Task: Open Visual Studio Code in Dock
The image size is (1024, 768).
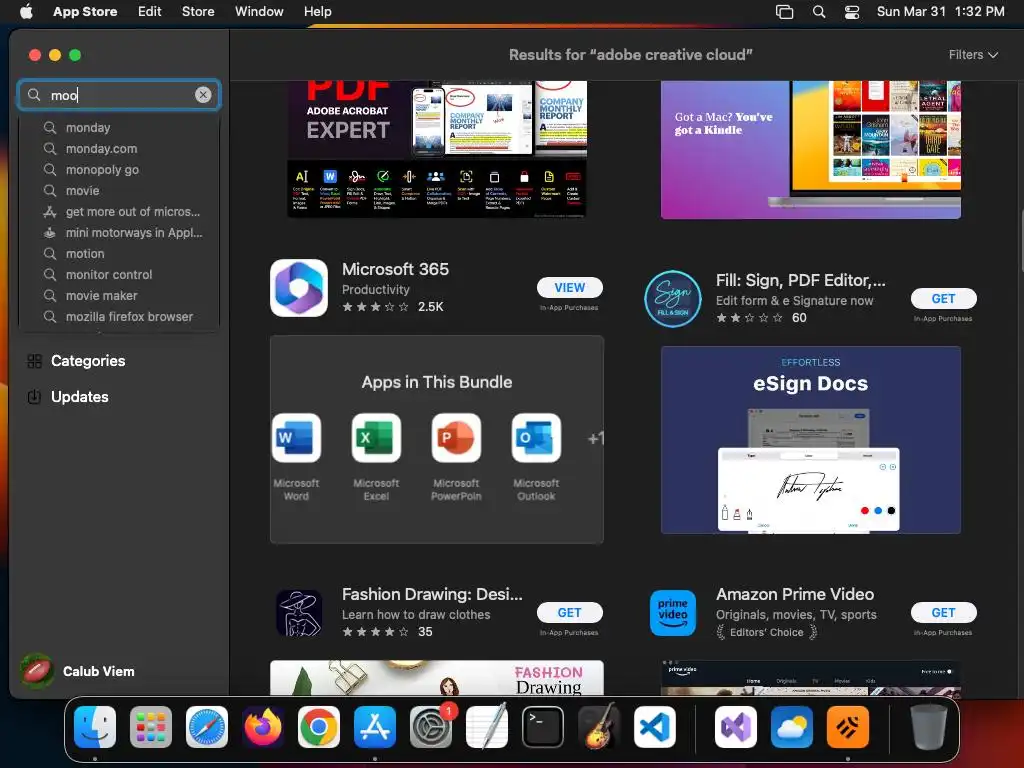Action: pyautogui.click(x=654, y=727)
